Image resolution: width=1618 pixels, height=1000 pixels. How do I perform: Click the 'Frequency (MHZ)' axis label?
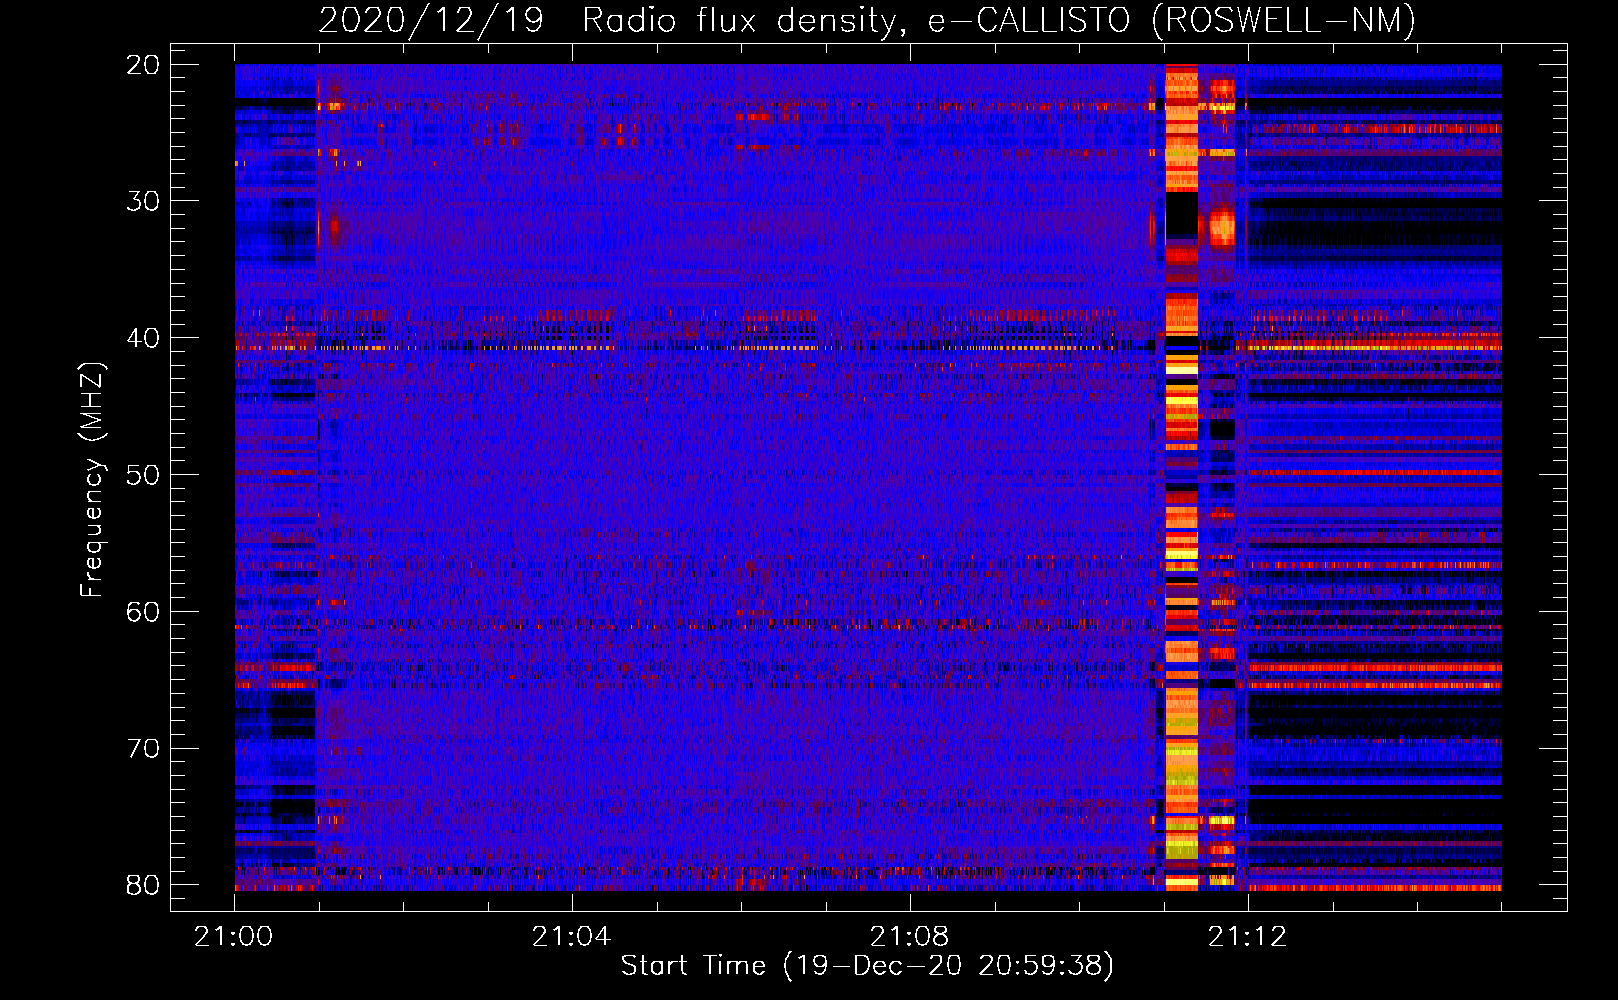tap(91, 480)
